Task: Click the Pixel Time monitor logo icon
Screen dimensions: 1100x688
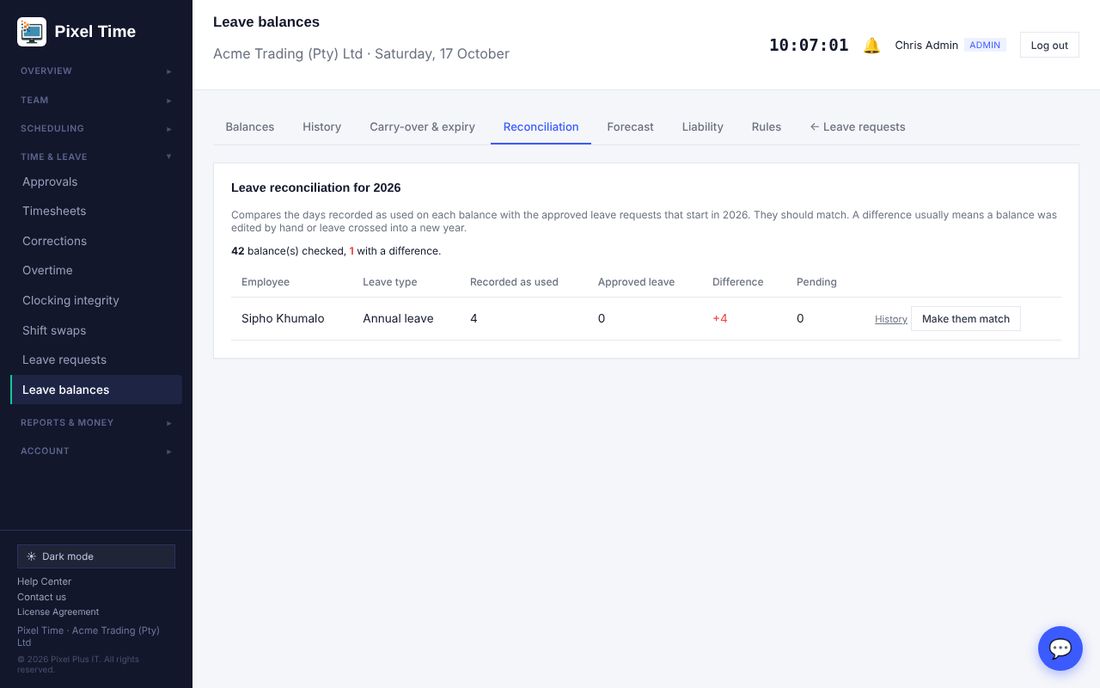Action: tap(32, 32)
